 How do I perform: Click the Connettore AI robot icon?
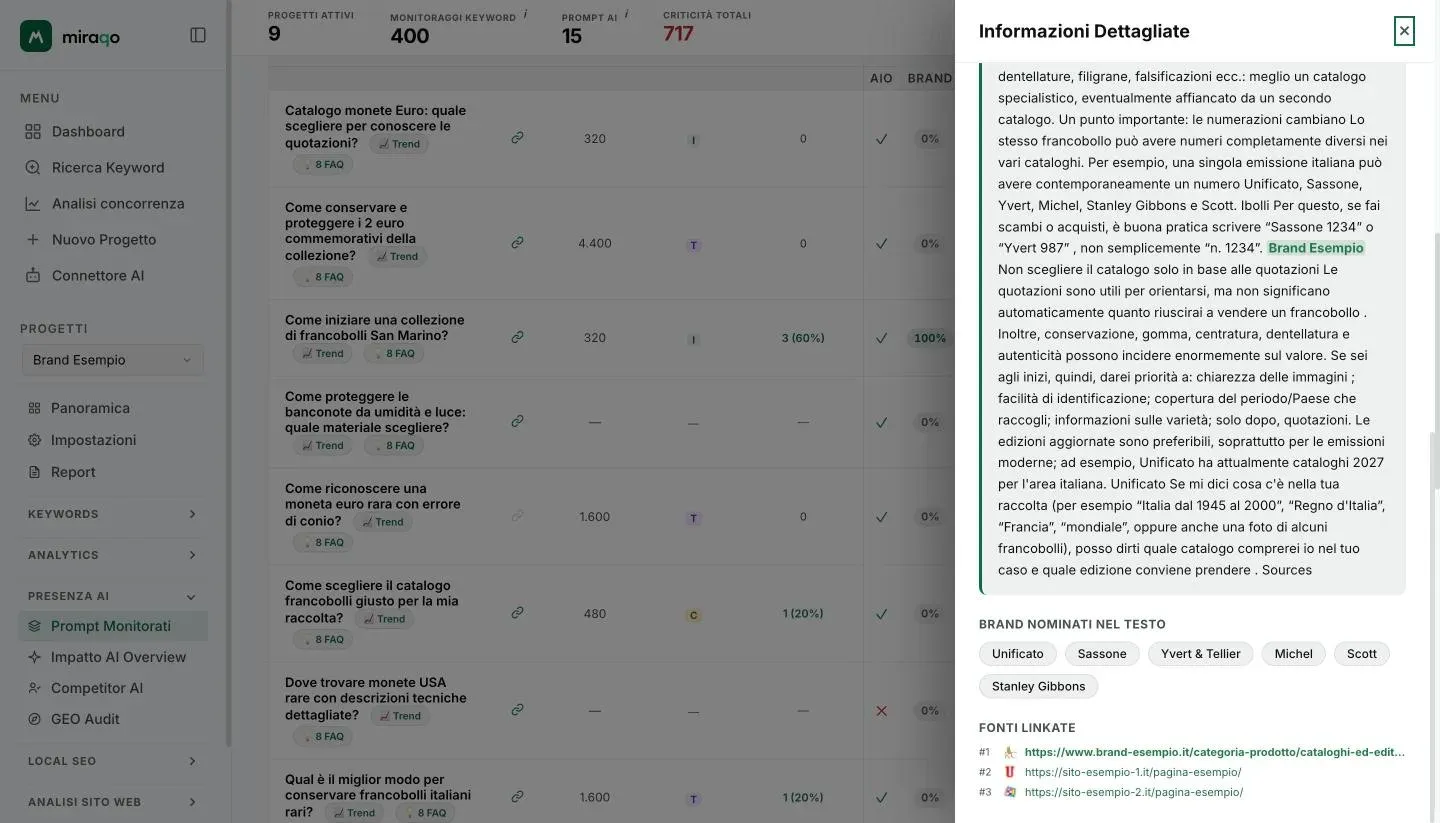[x=33, y=275]
